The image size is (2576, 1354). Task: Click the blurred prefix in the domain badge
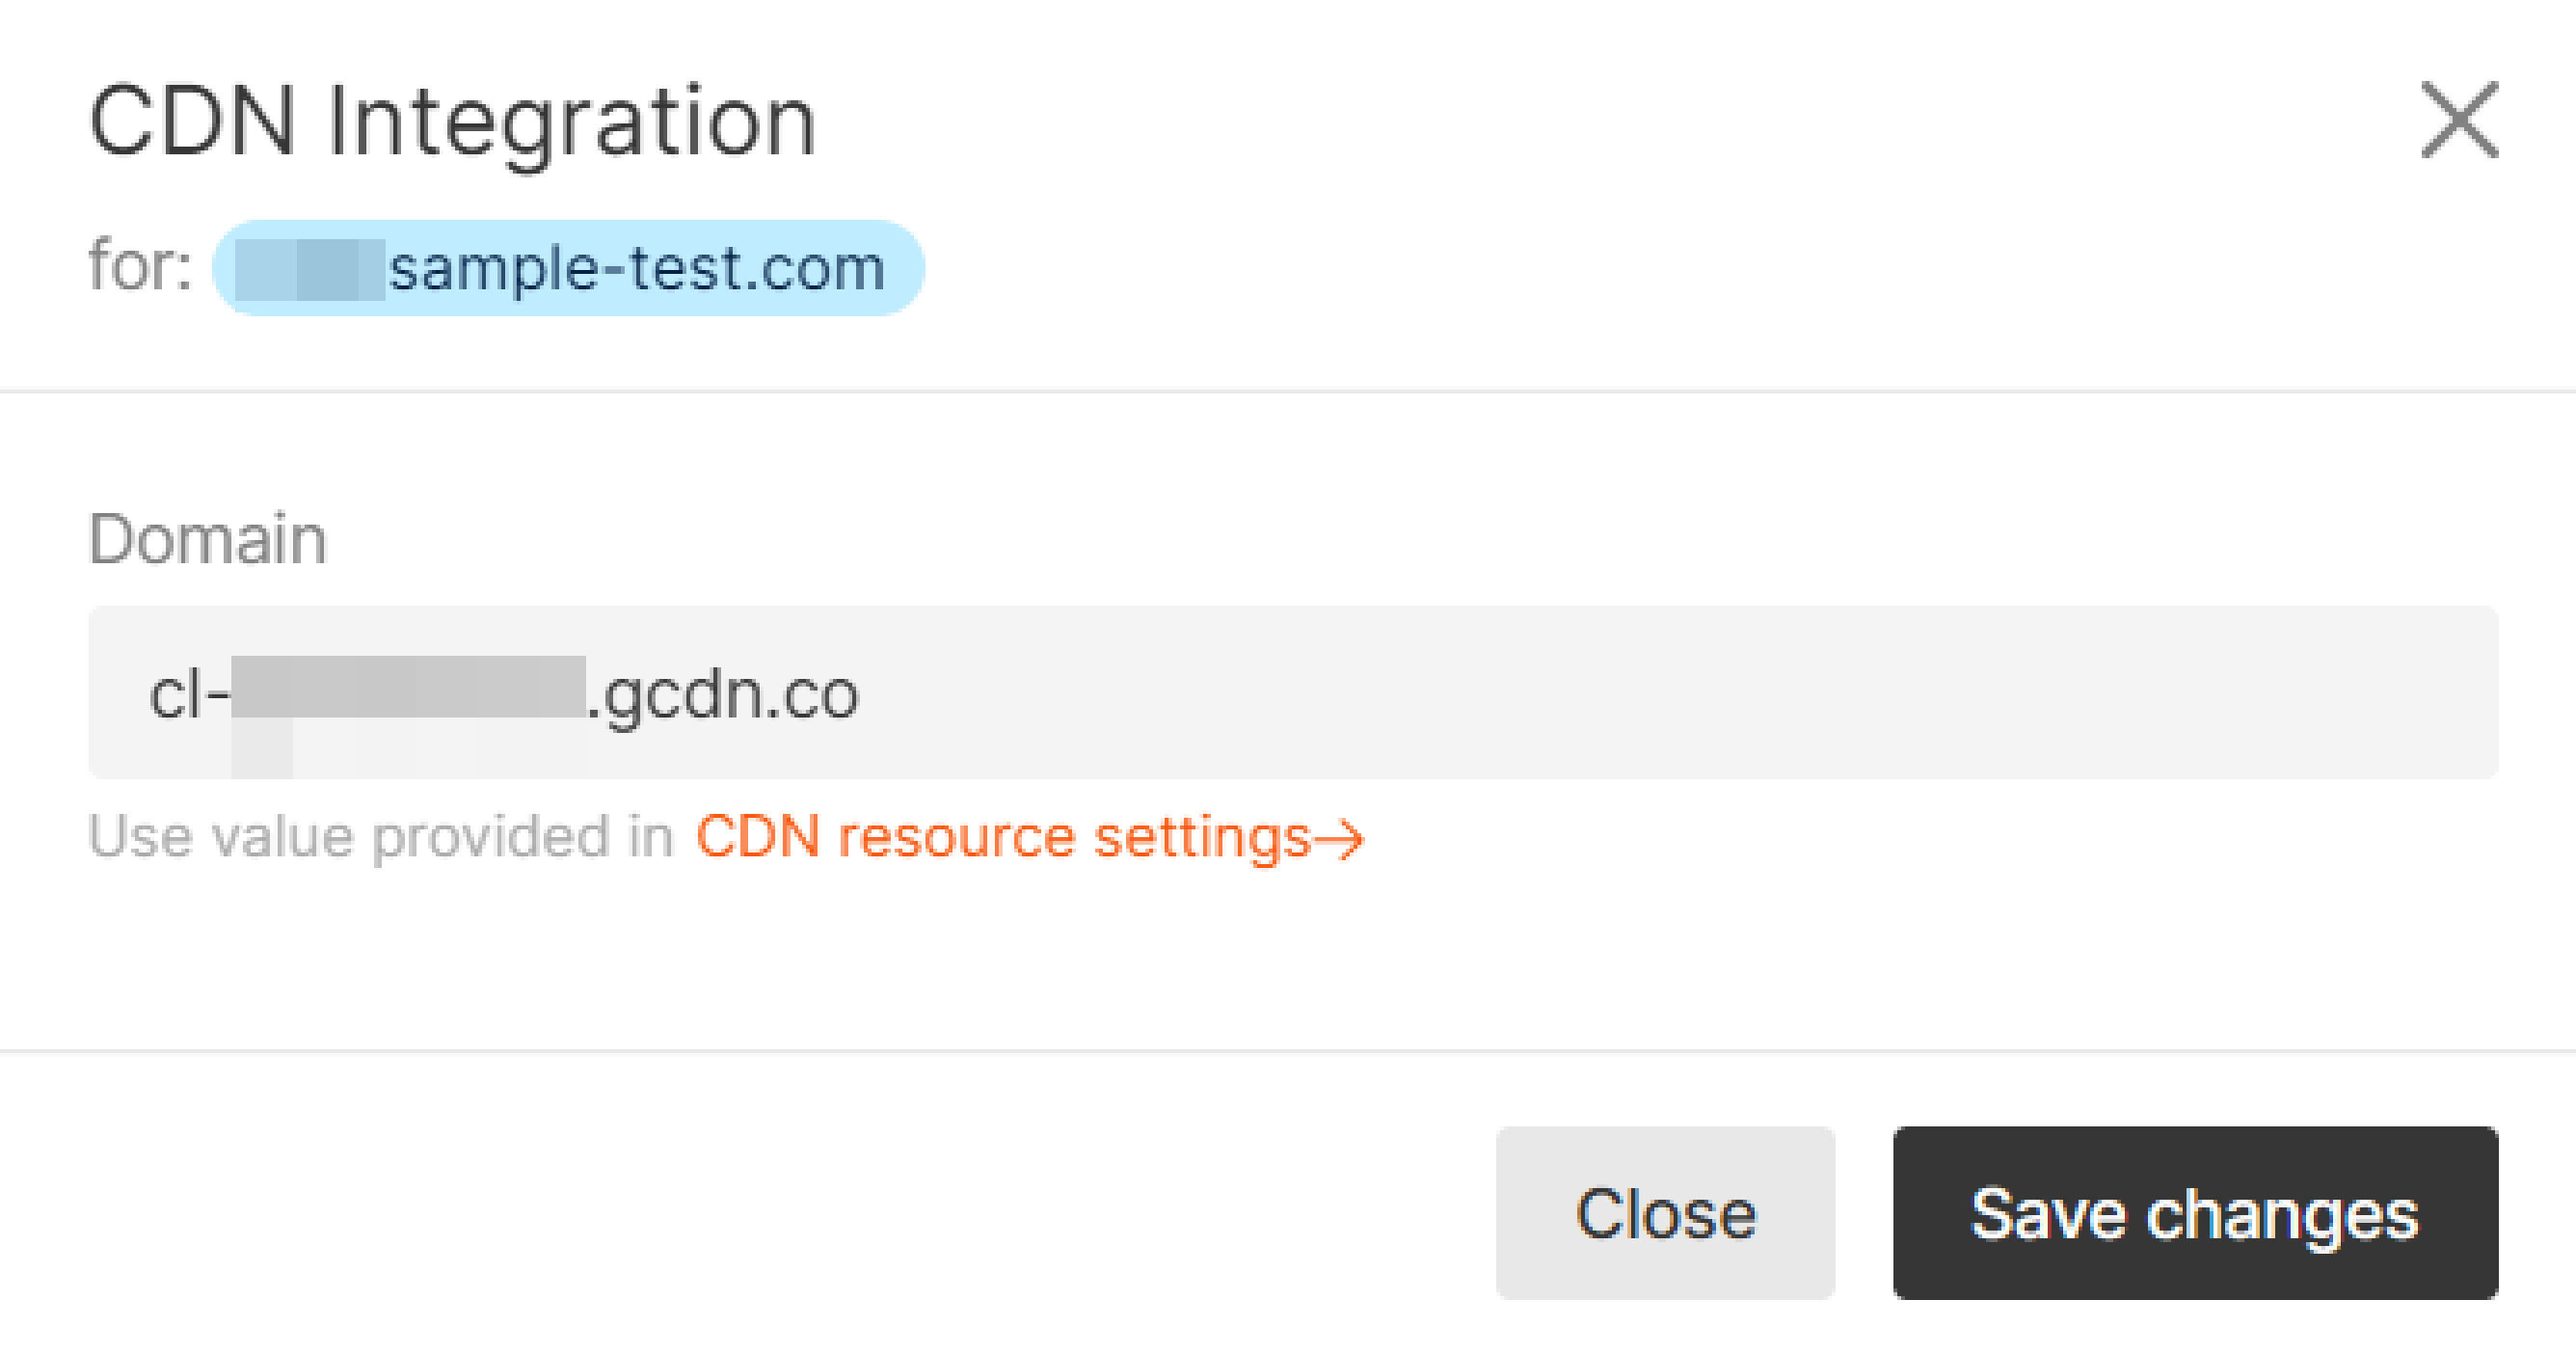tap(310, 269)
